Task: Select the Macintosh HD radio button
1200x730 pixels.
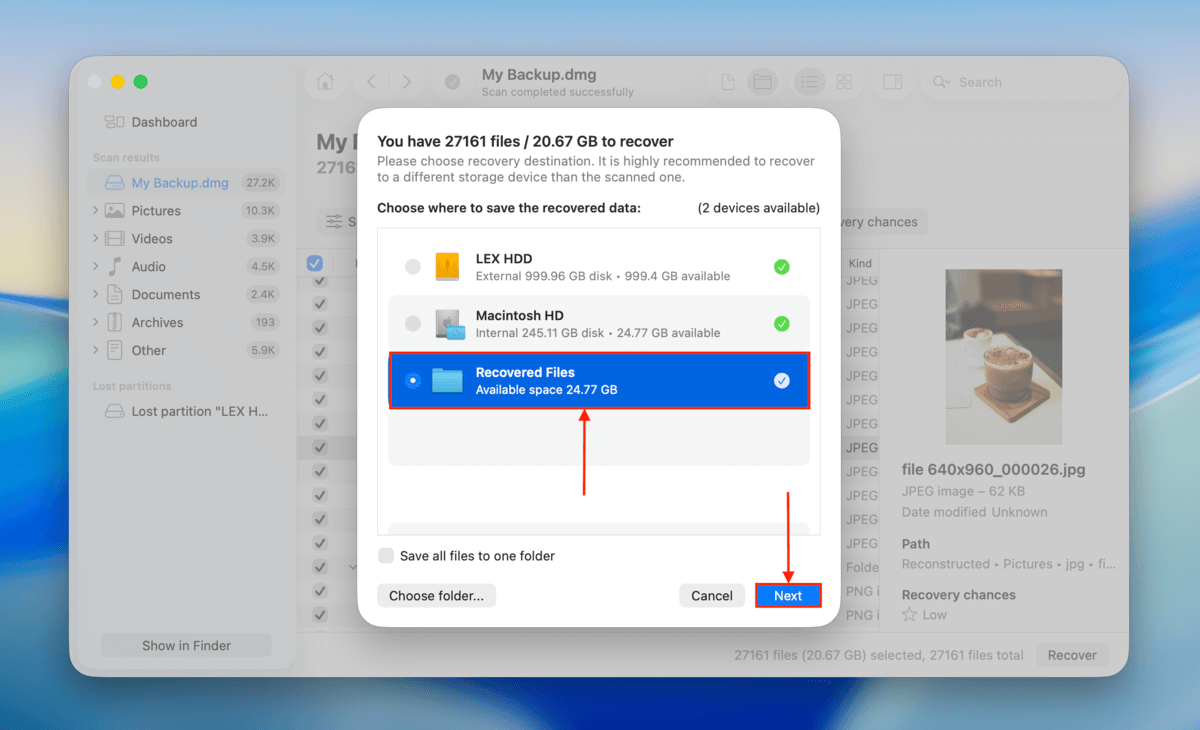Action: [x=413, y=324]
